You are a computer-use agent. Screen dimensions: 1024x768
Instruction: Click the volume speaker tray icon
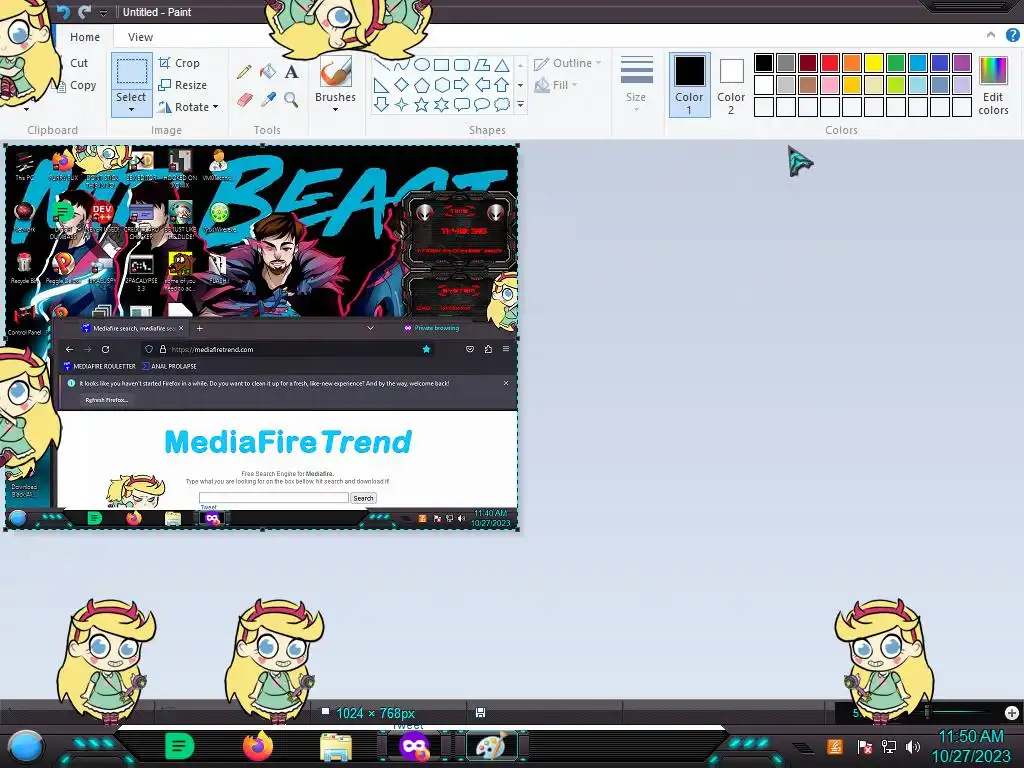(x=913, y=746)
